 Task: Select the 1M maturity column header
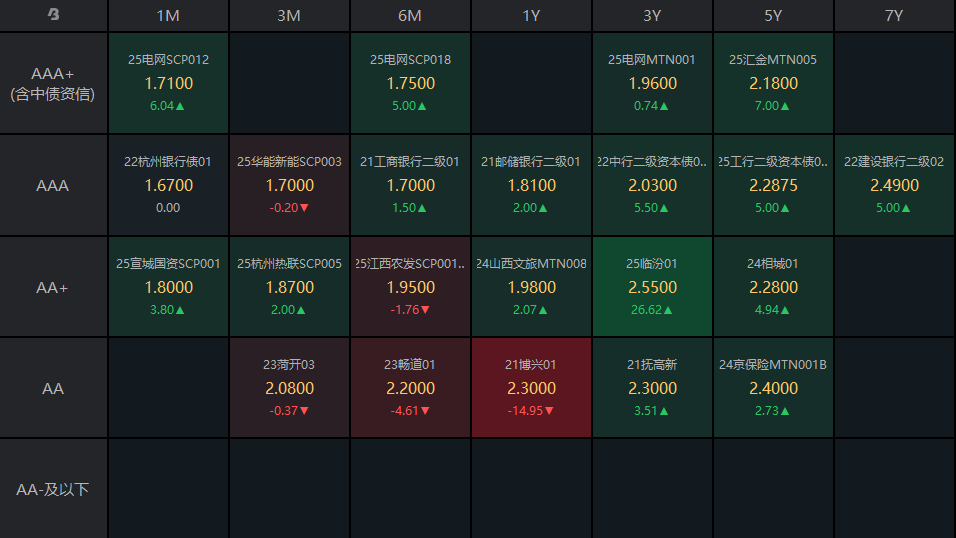(168, 15)
